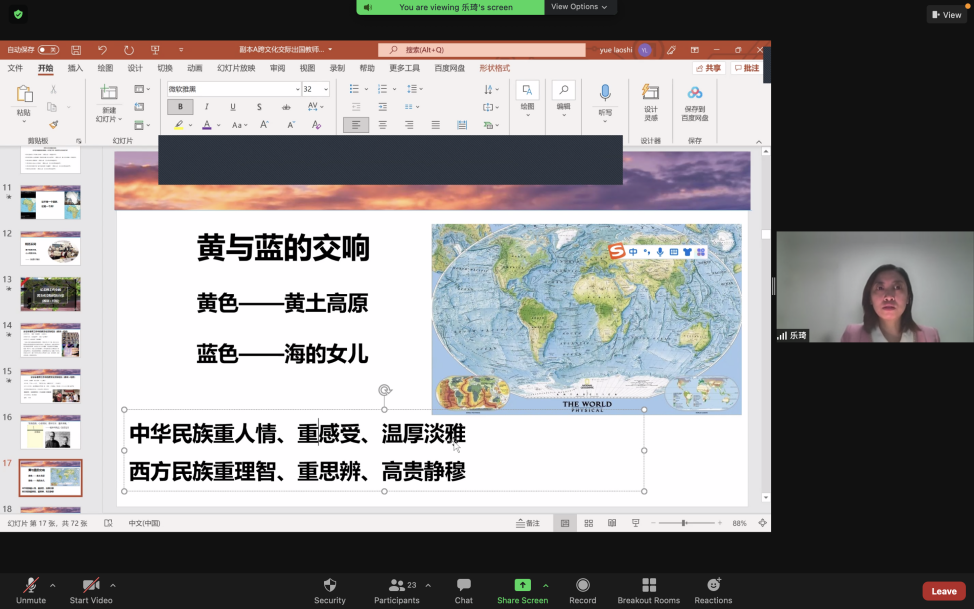This screenshot has height=609, width=974.
Task: Open the font size dropdown
Action: [325, 89]
